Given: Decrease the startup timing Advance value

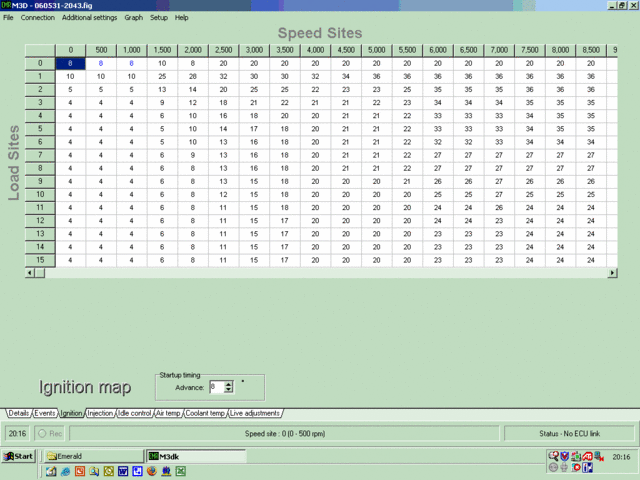Looking at the screenshot, I should coord(229,390).
